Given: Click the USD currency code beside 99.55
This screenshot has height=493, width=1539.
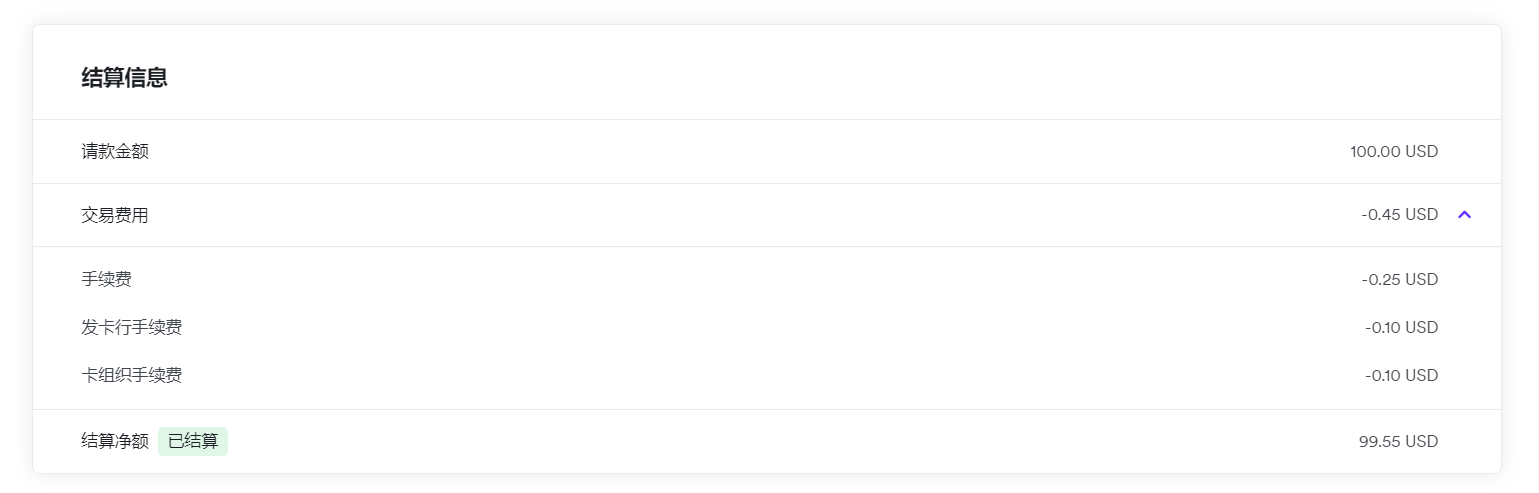Looking at the screenshot, I should [1421, 442].
